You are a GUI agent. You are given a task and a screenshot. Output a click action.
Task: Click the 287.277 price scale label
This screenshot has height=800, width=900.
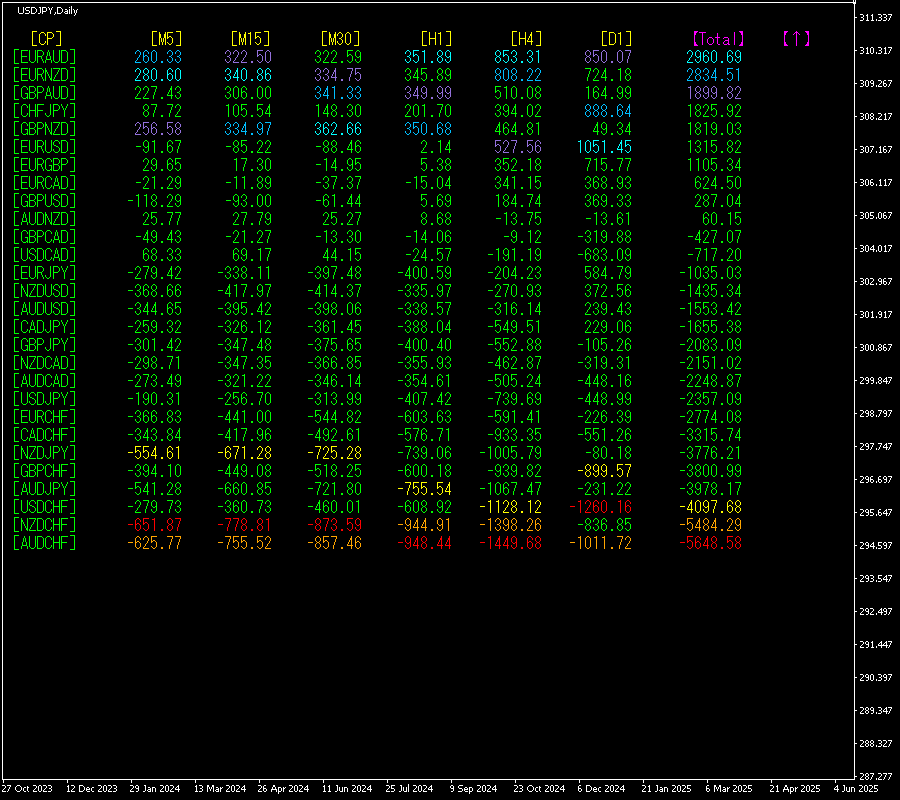pos(876,776)
